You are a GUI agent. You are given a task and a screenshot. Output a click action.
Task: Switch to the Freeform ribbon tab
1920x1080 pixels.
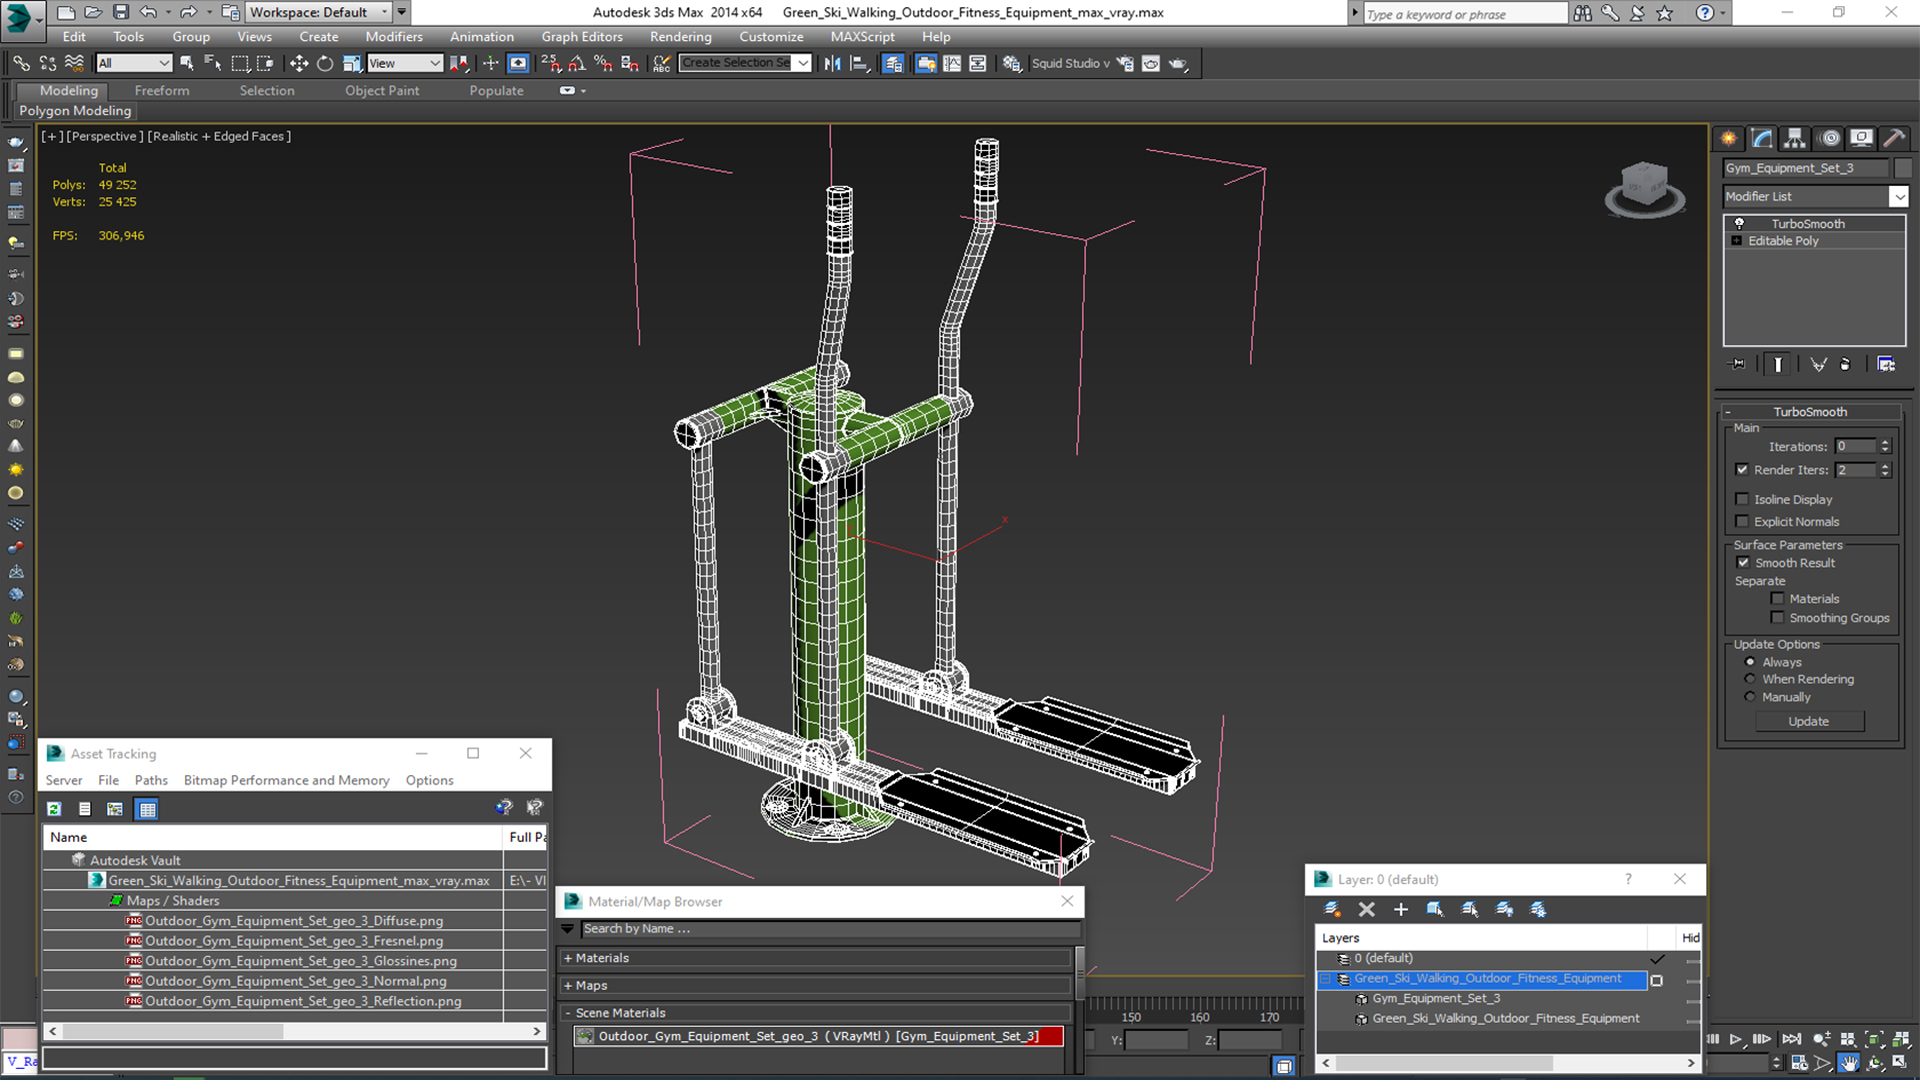point(162,90)
